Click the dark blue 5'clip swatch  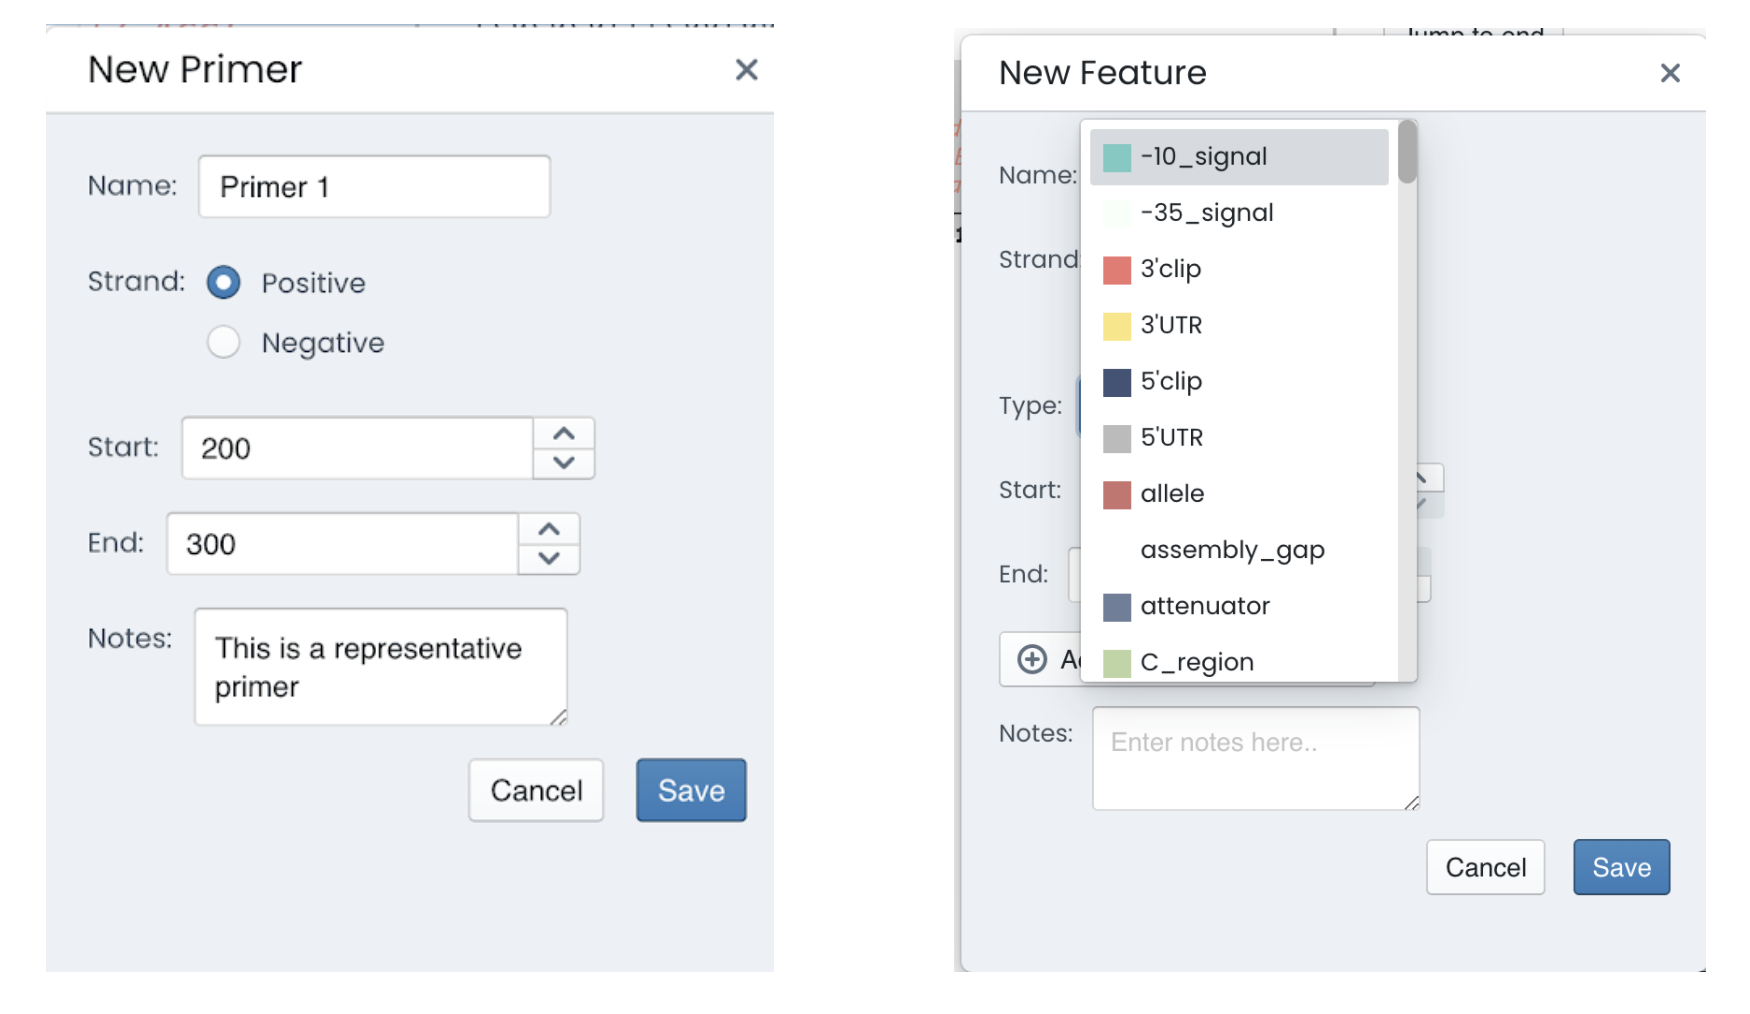click(1117, 382)
